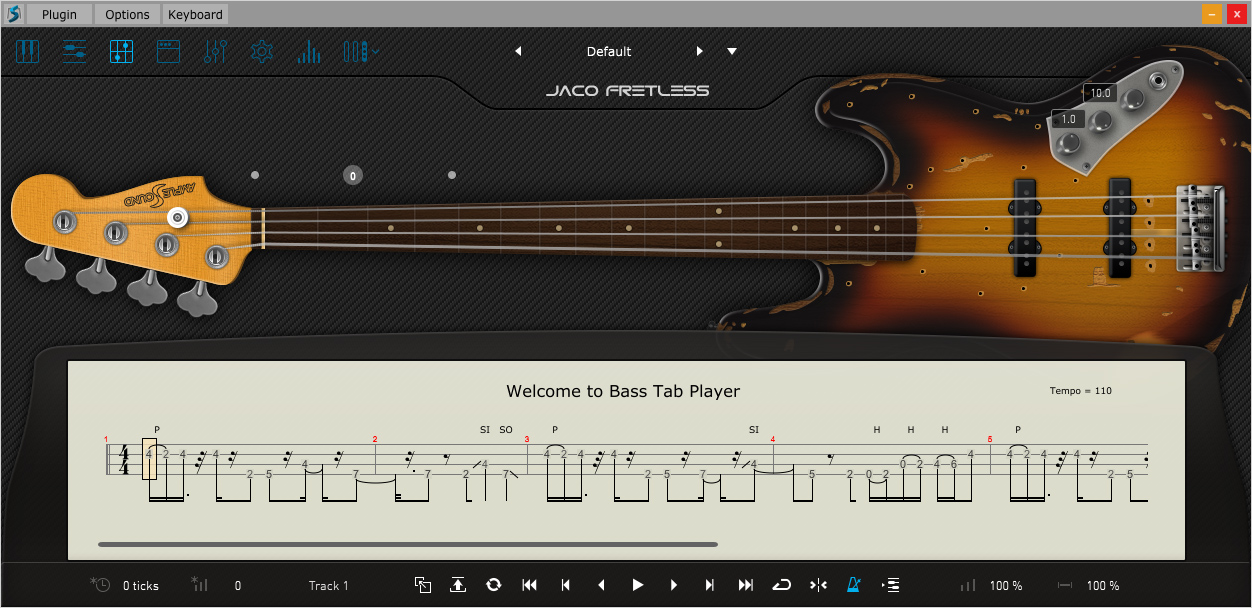The height and width of the screenshot is (608, 1252).
Task: Open the bar-graph analyzer icon
Action: point(308,51)
